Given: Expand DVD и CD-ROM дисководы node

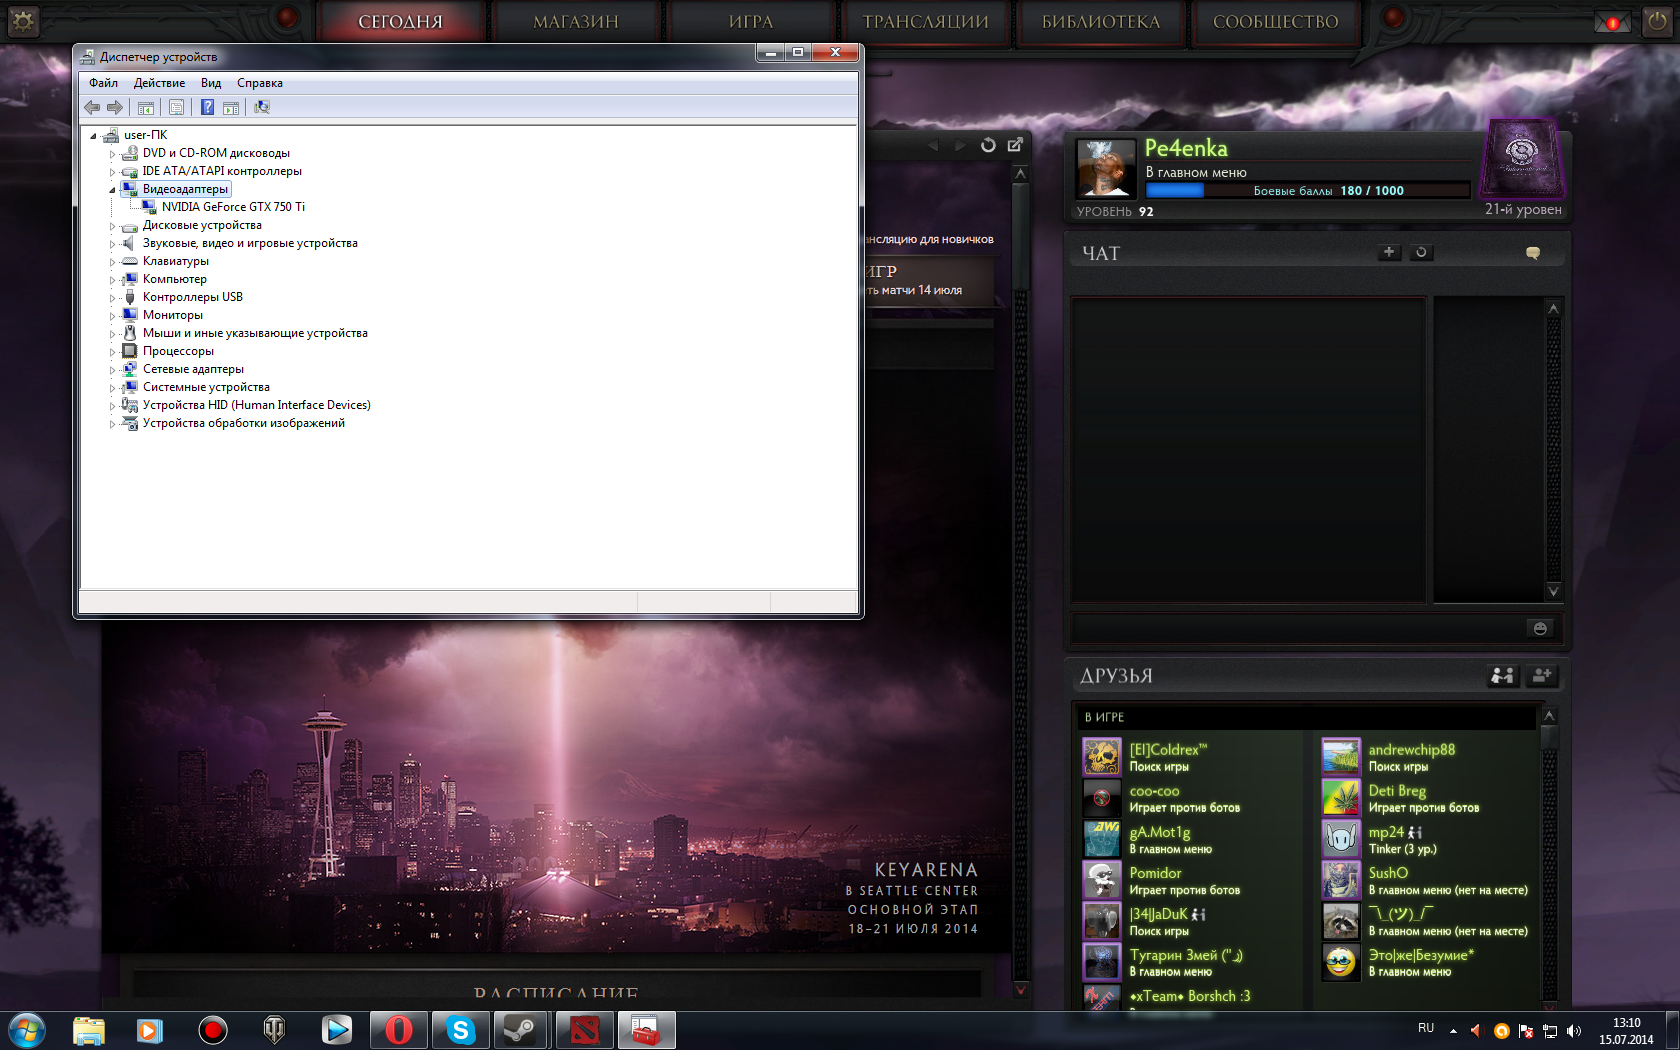Looking at the screenshot, I should click(112, 154).
